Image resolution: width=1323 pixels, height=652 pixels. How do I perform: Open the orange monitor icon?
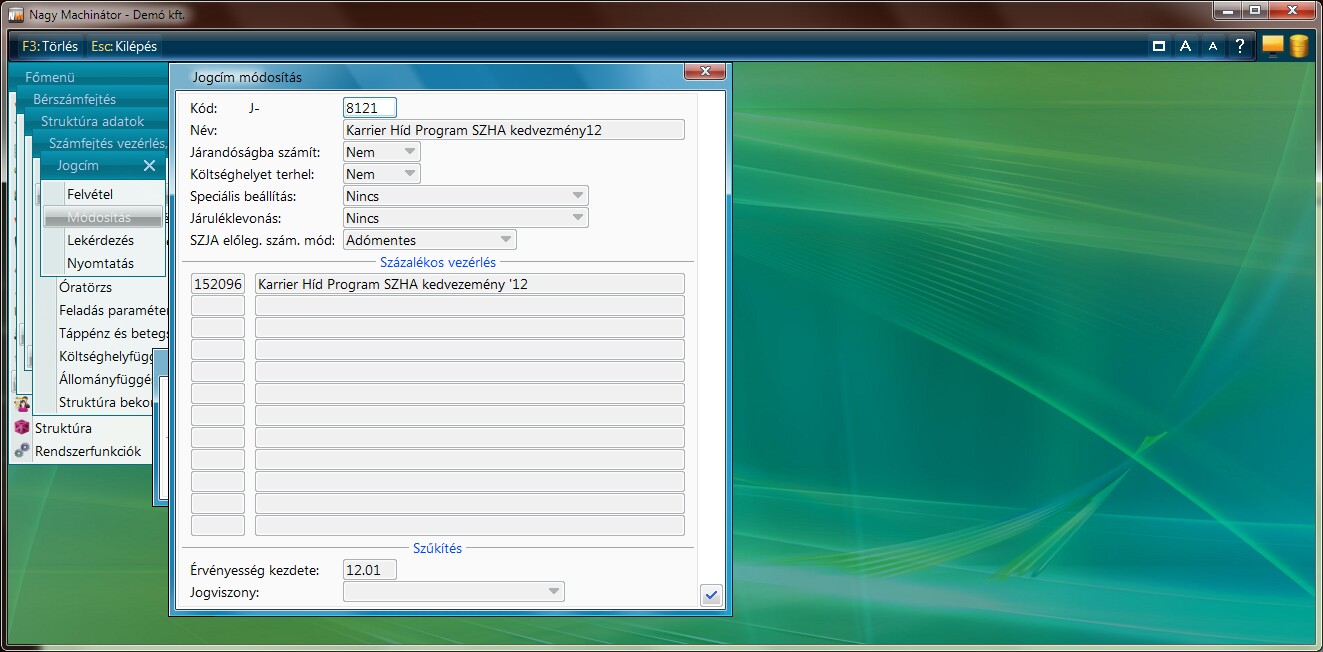coord(1272,45)
